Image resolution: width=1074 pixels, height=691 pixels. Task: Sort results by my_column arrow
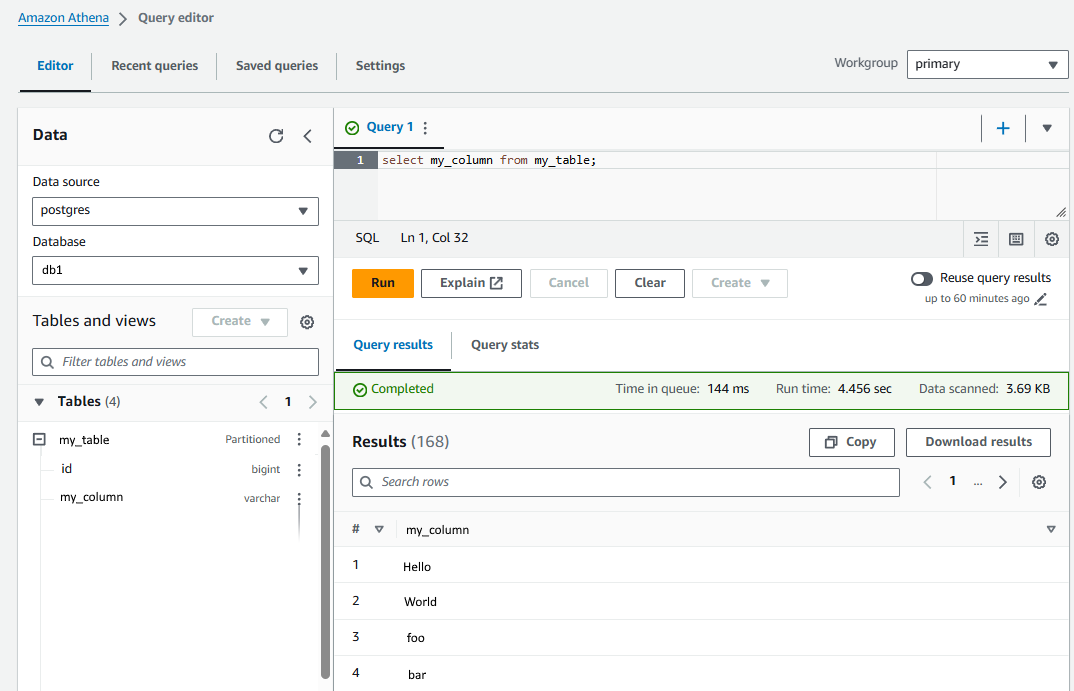[1051, 529]
